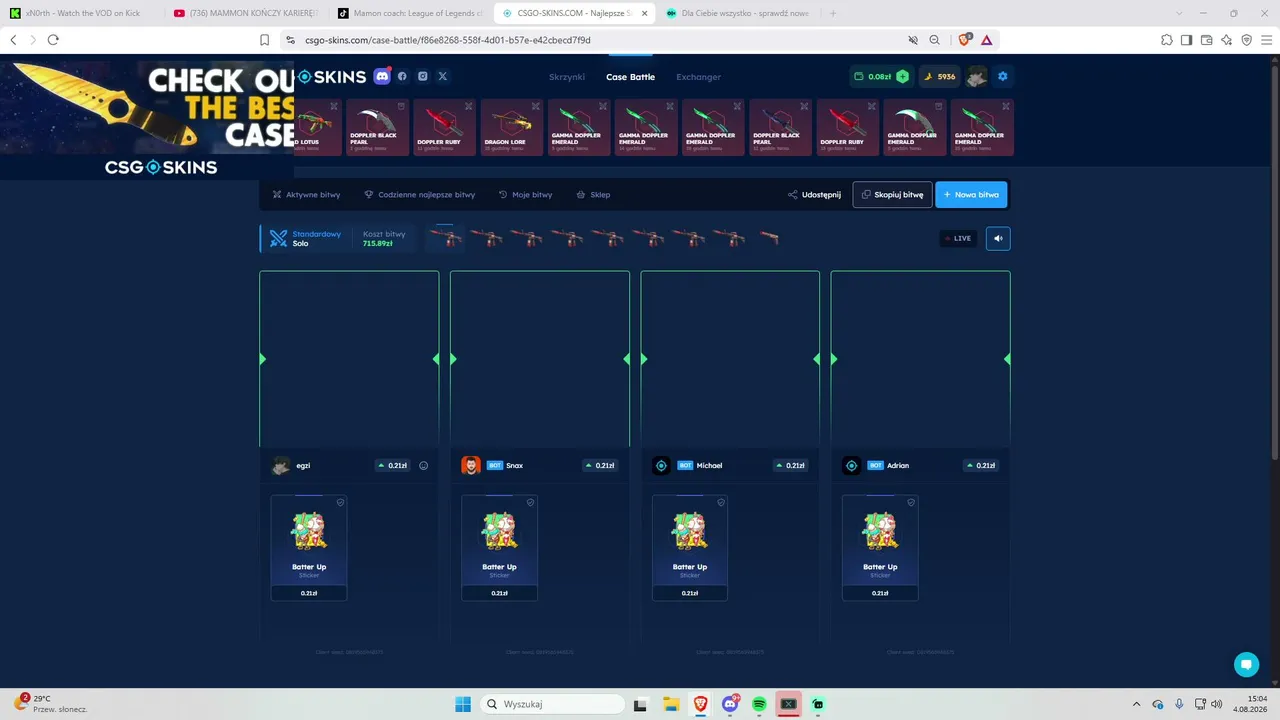Image resolution: width=1280 pixels, height=720 pixels.
Task: Click the Brave Rewards triangle icon
Action: 986,40
